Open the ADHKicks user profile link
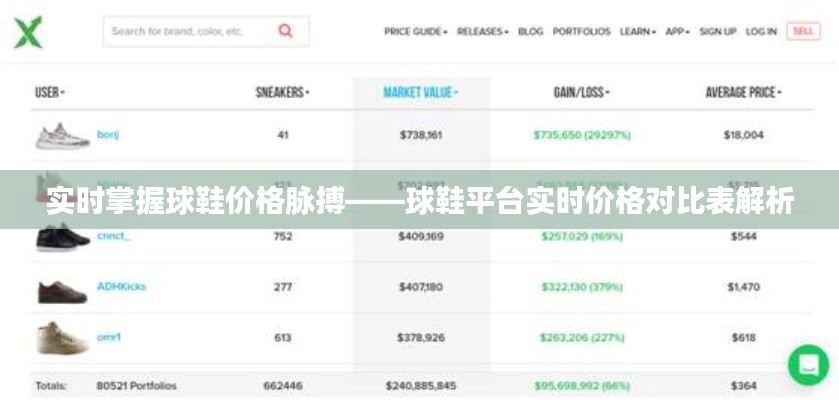Screen dimensions: 839x400 pyautogui.click(x=121, y=287)
